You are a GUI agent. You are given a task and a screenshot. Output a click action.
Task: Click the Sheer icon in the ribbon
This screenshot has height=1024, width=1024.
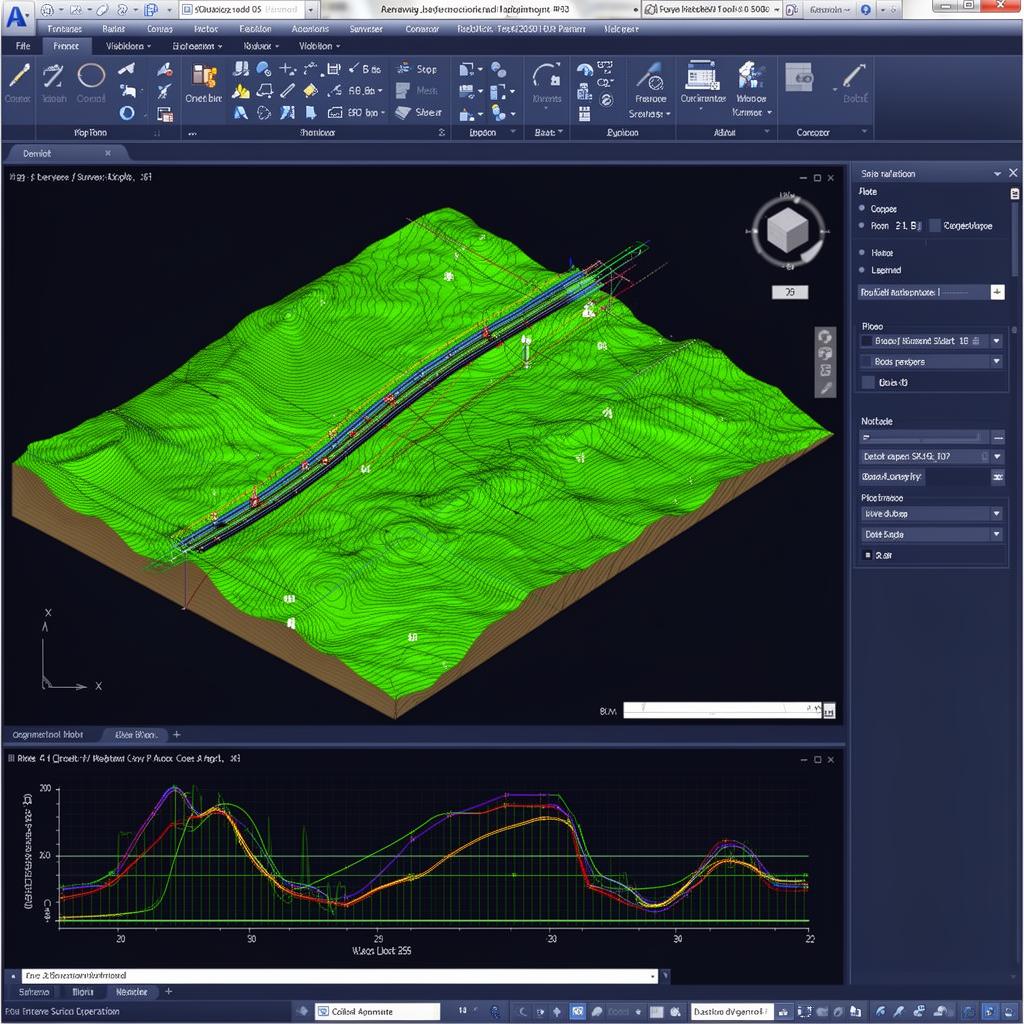404,112
